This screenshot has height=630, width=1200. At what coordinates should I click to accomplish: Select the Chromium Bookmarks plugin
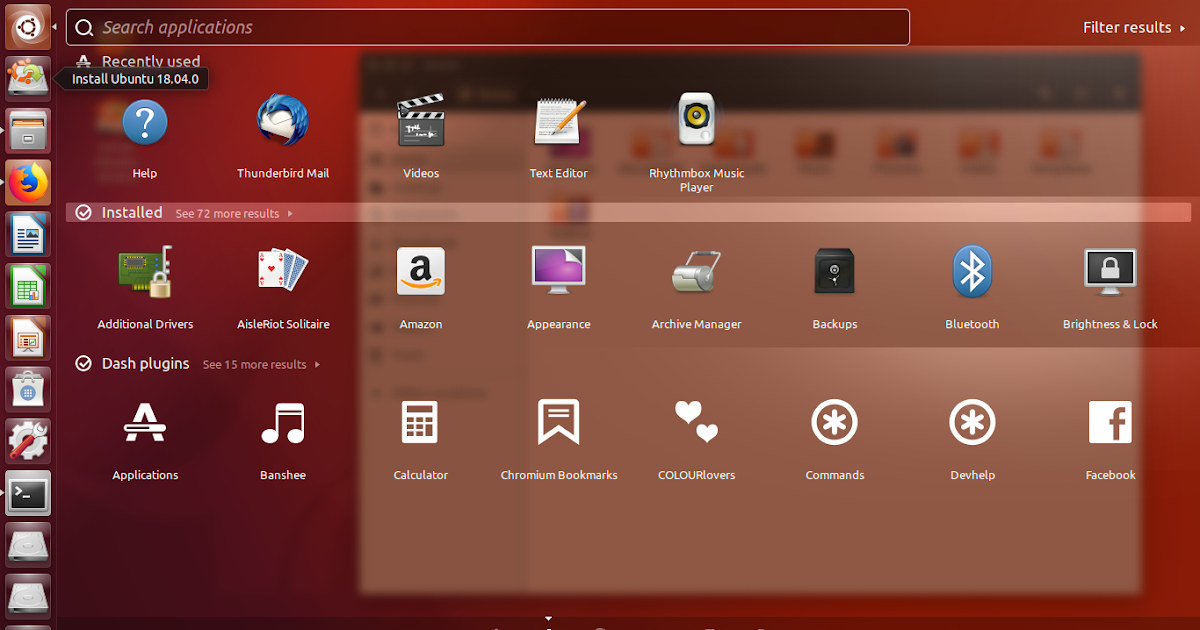(x=558, y=423)
